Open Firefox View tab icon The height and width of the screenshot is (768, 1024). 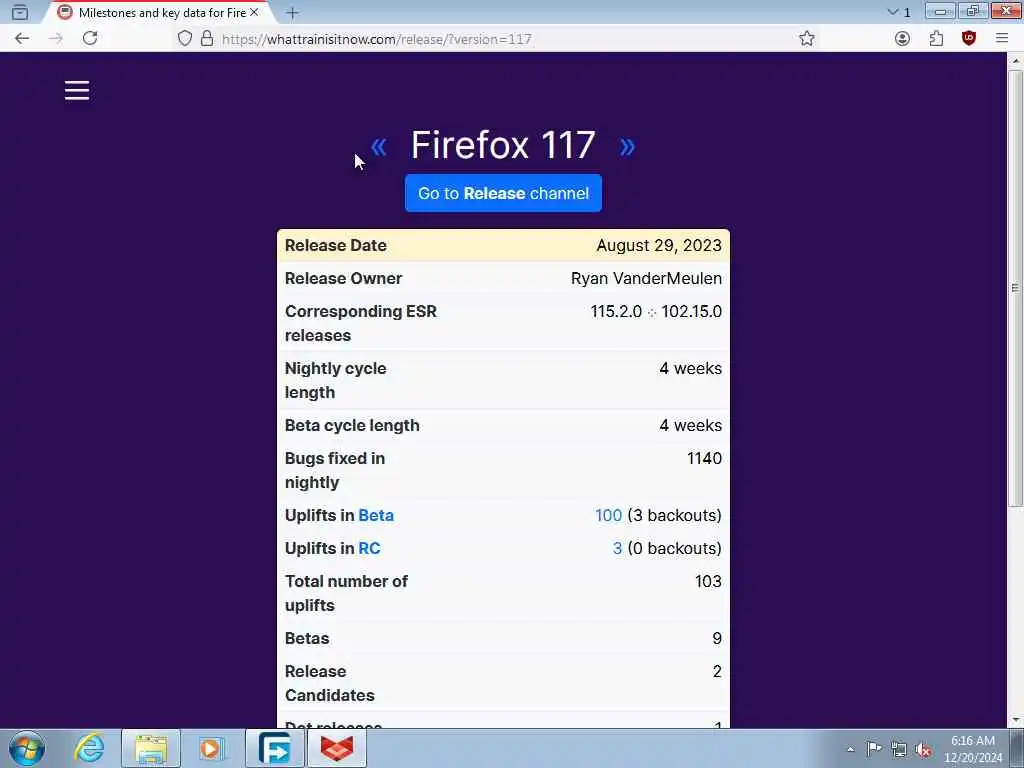pyautogui.click(x=20, y=12)
